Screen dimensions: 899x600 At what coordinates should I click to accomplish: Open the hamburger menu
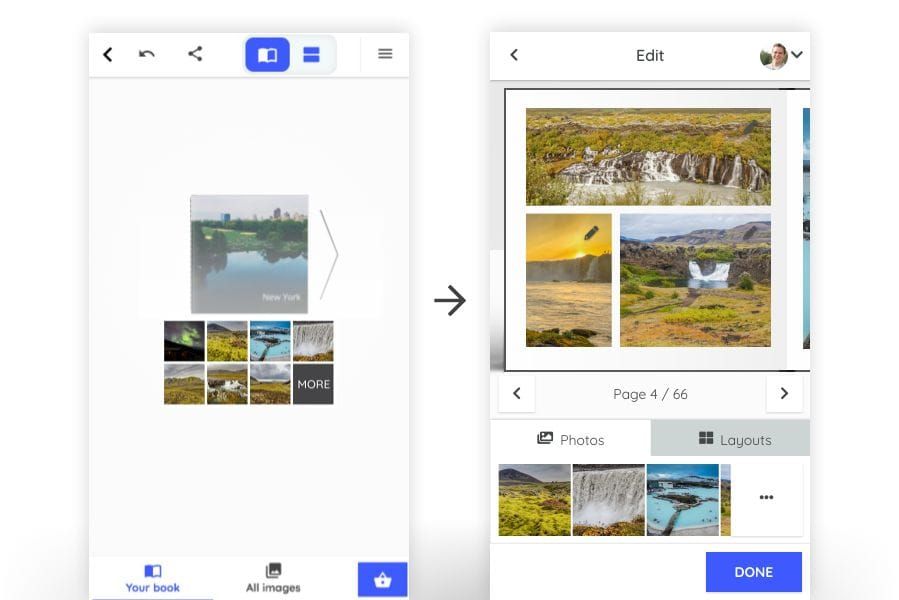(x=385, y=54)
